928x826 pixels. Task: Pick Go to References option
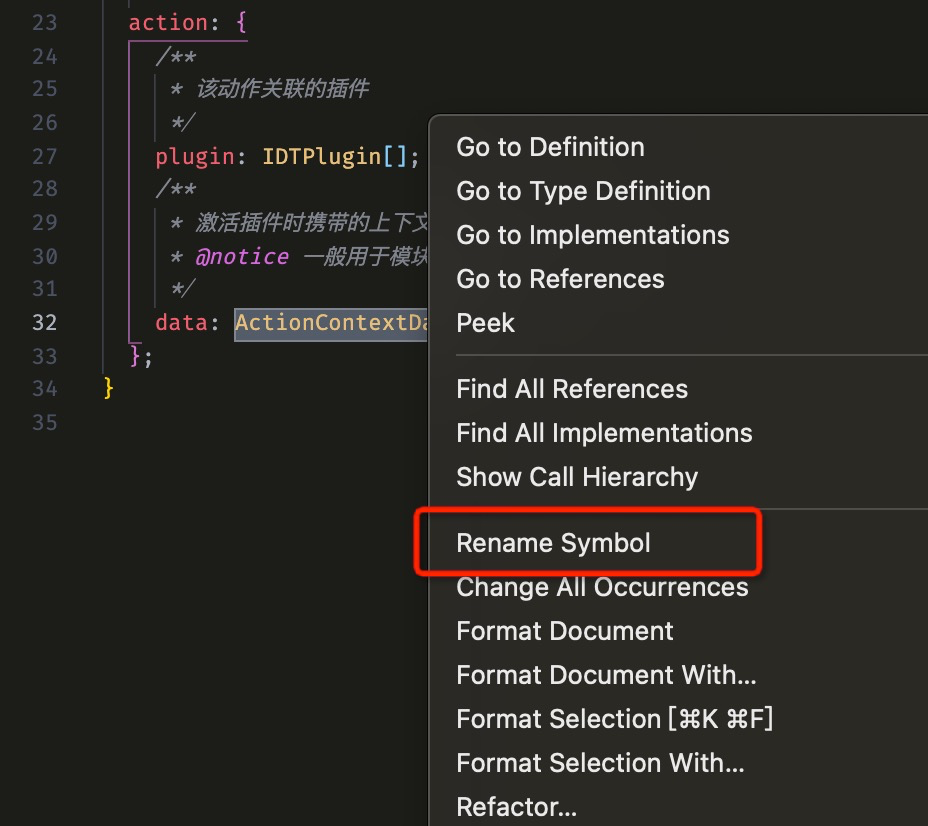coord(560,279)
